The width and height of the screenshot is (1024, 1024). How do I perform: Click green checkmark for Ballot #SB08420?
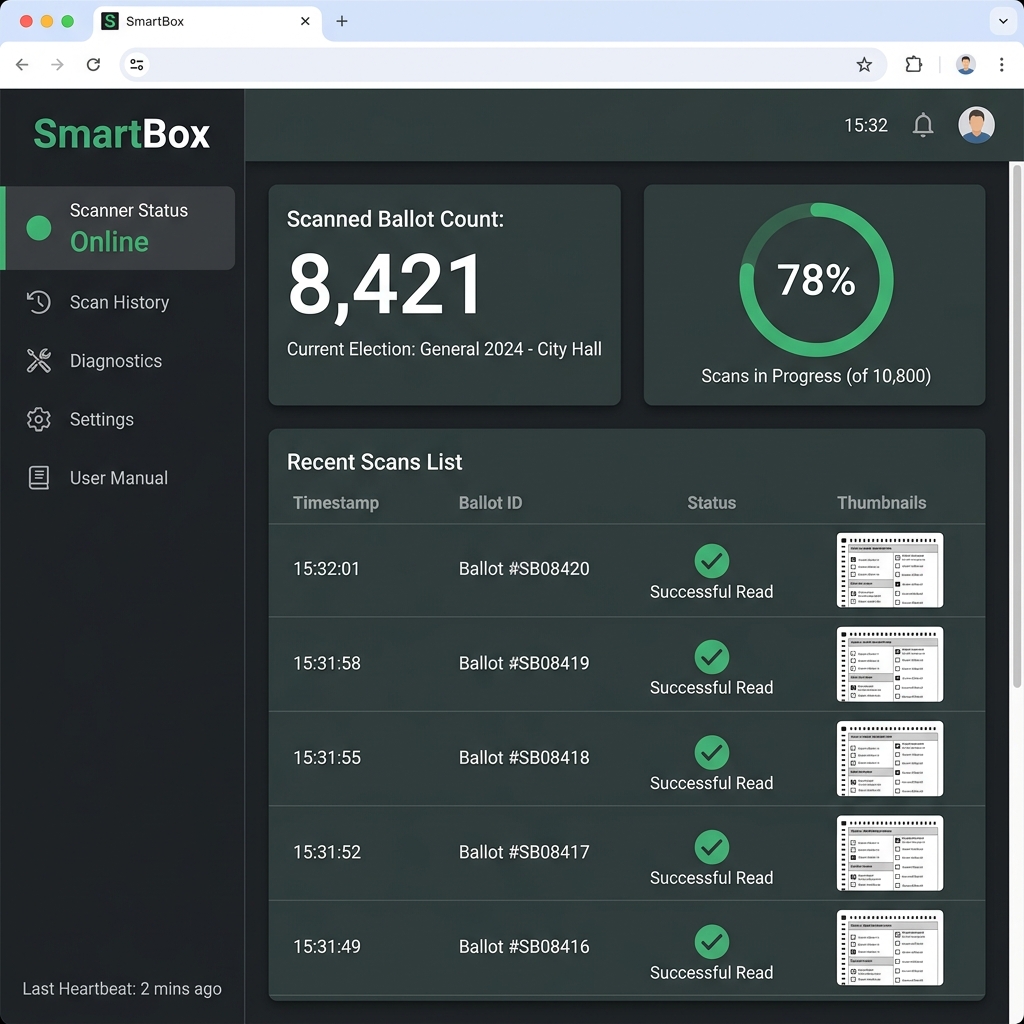[x=712, y=561]
